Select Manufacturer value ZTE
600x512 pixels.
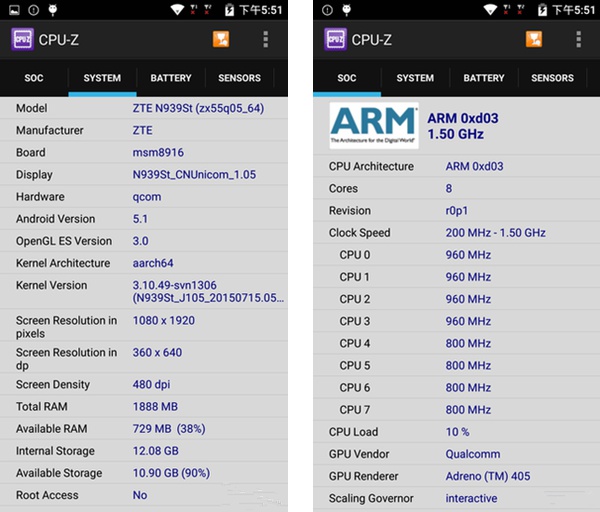pos(142,130)
